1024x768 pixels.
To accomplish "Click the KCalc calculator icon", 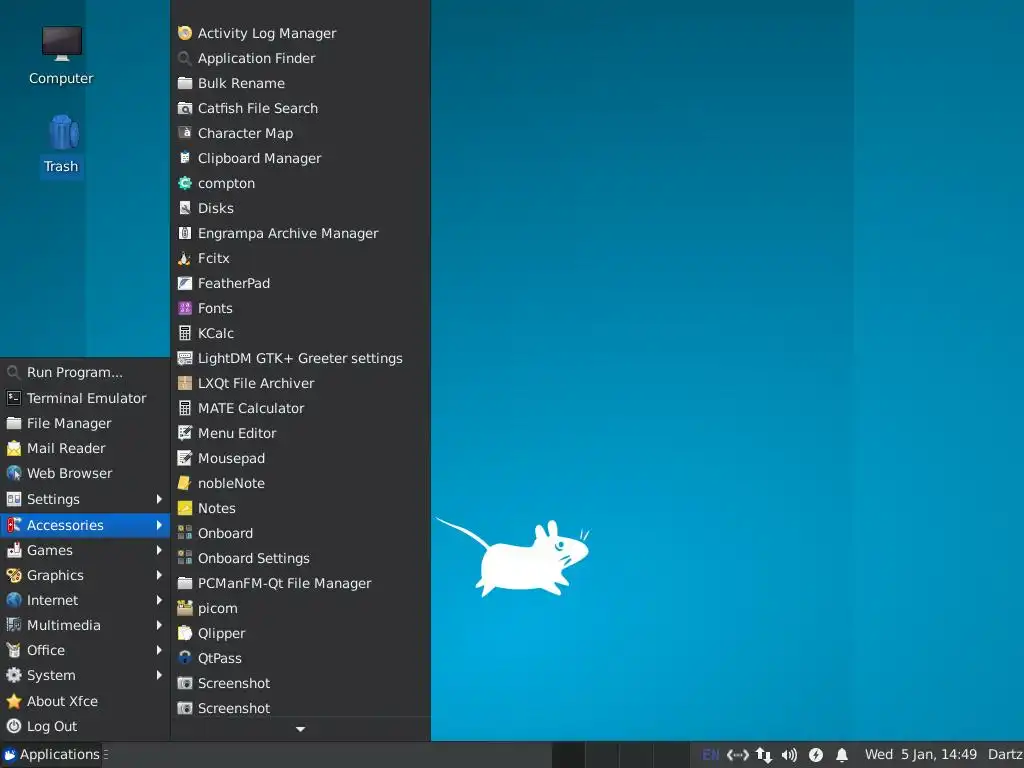I will click(x=185, y=333).
